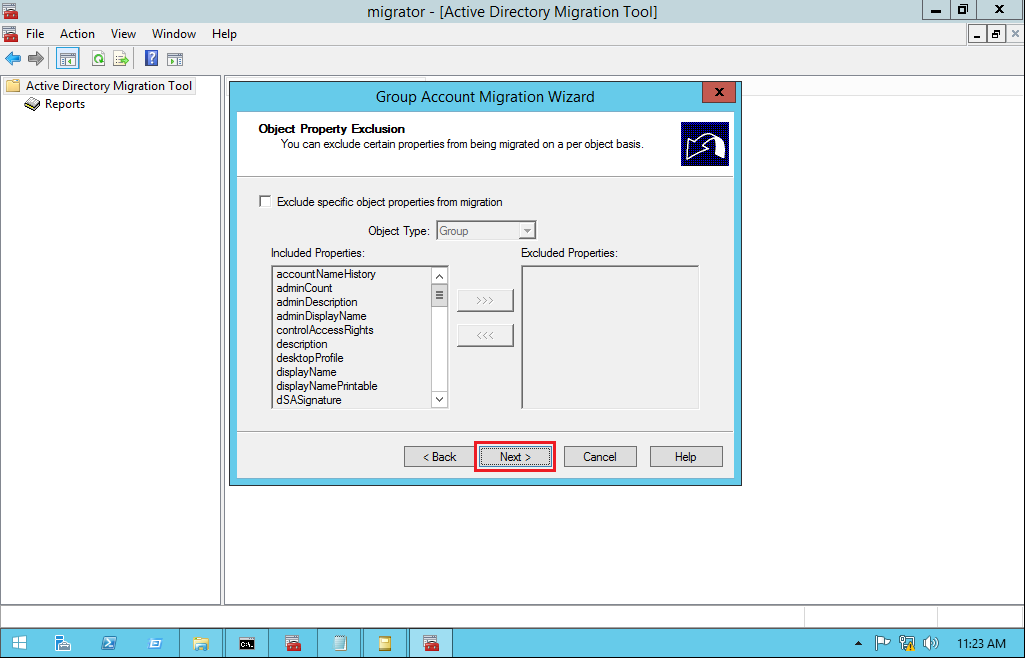1025x658 pixels.
Task: Click Included Properties scrollbar down arrow
Action: 439,399
